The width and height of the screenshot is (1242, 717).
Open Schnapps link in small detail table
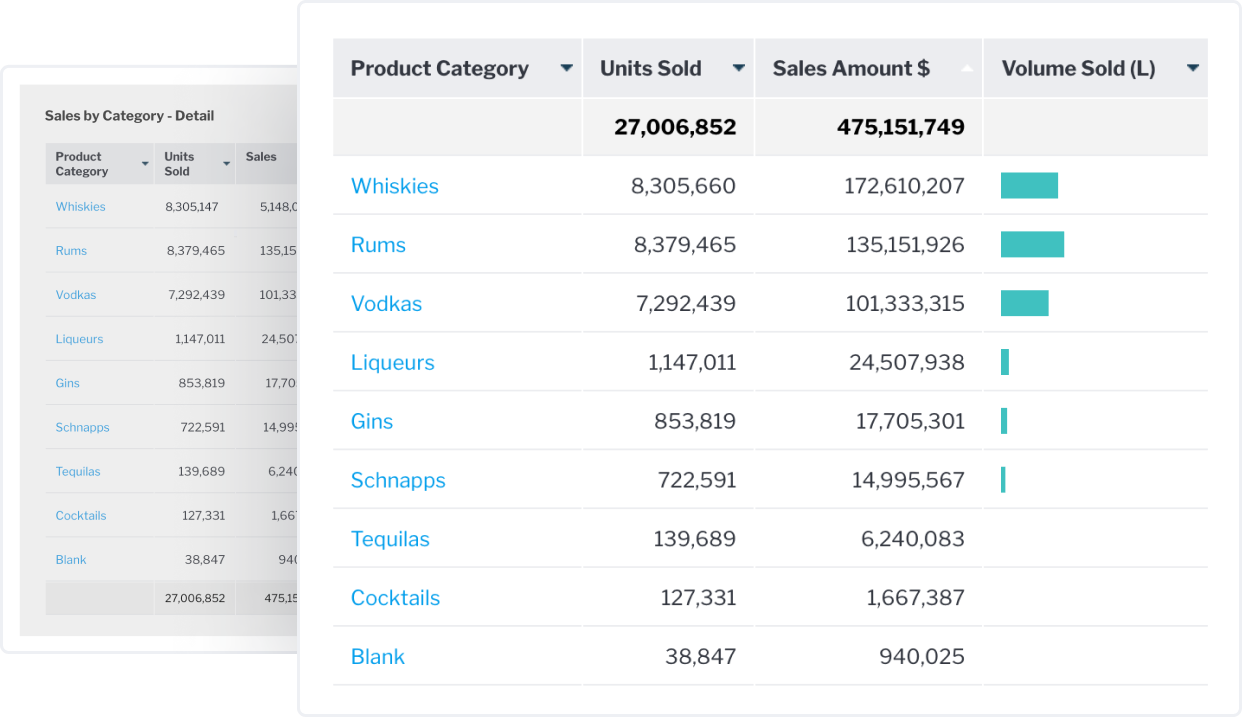pos(82,427)
